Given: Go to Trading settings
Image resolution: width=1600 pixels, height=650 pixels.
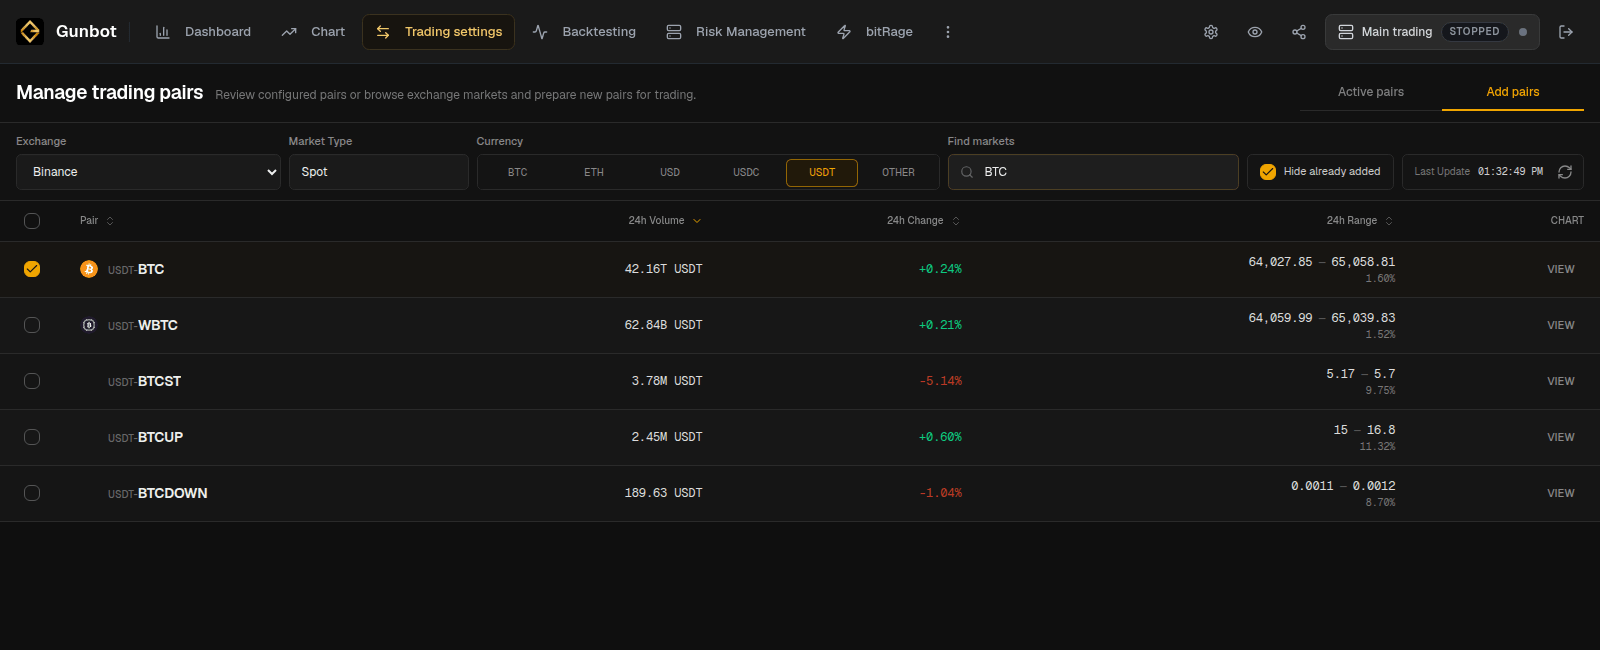Looking at the screenshot, I should (438, 32).
